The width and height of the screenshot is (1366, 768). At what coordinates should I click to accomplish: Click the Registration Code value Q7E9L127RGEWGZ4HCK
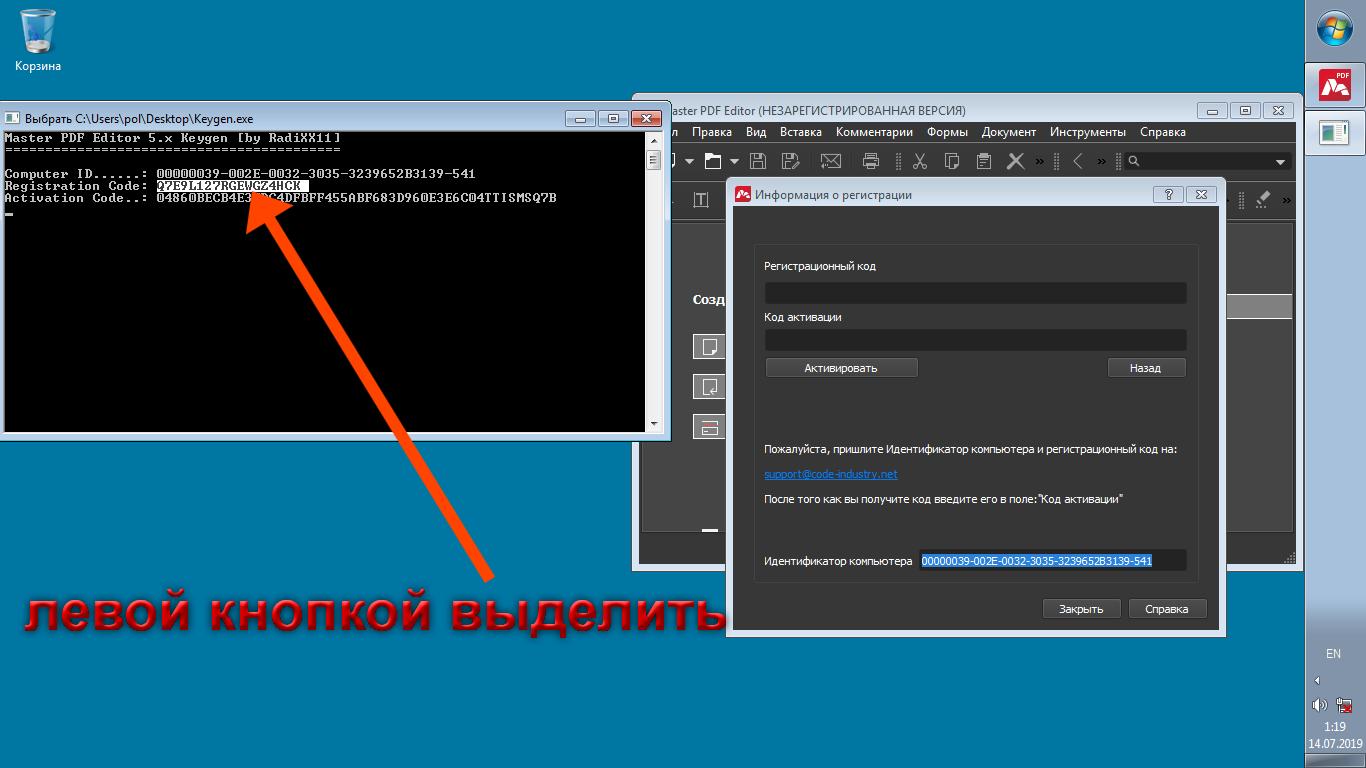(232, 186)
